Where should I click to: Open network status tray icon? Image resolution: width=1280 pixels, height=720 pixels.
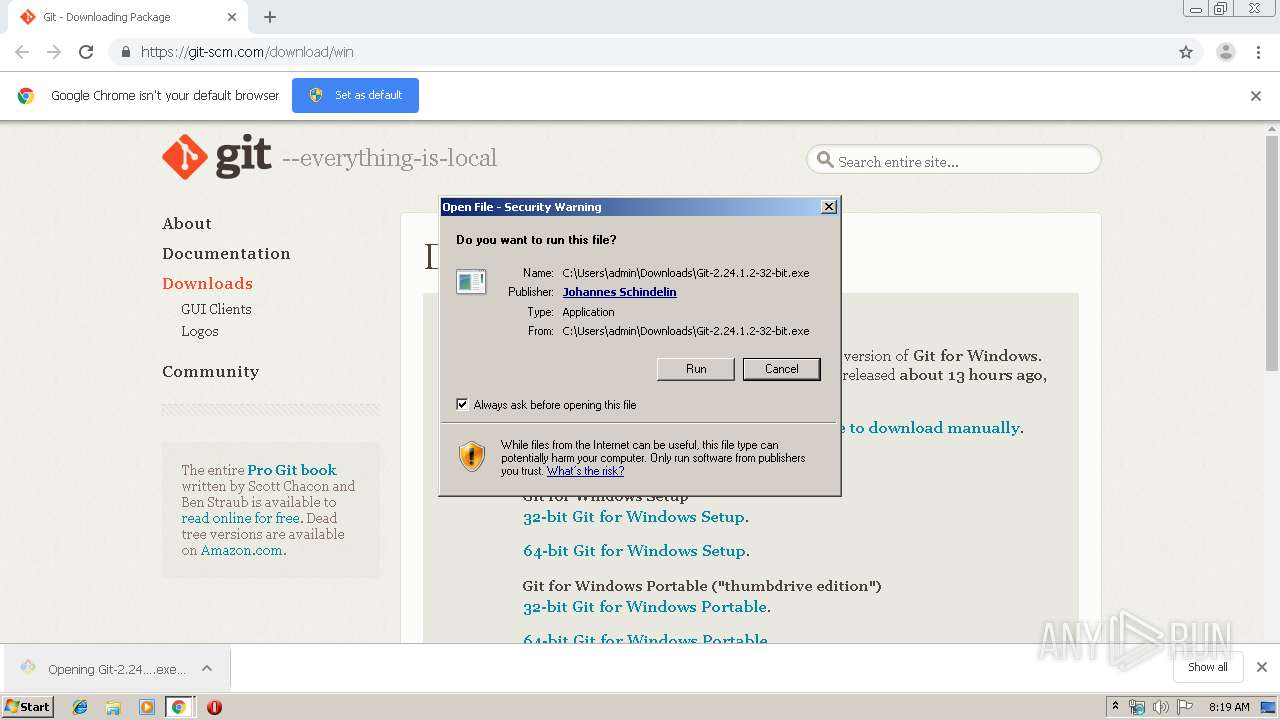pyautogui.click(x=1137, y=707)
